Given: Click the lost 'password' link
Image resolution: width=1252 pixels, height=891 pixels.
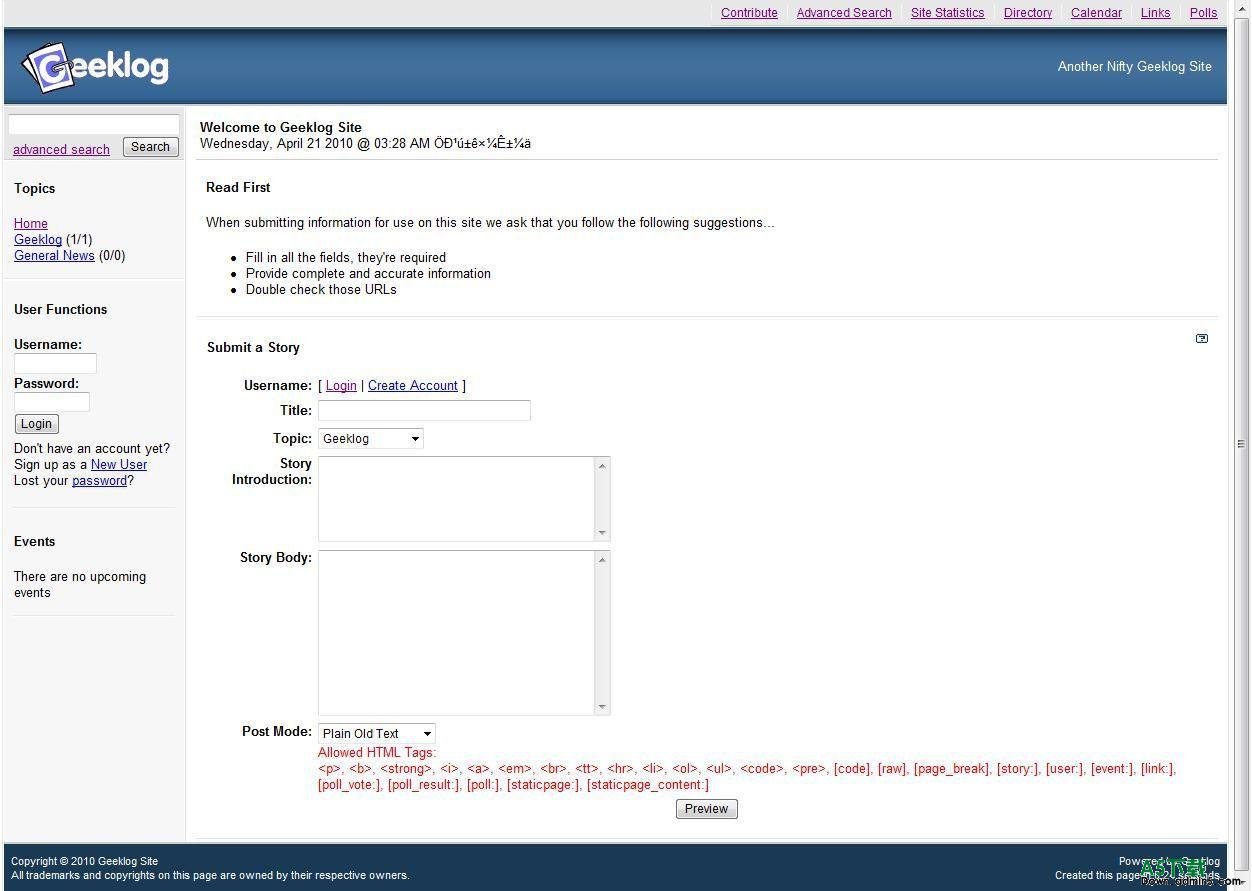Looking at the screenshot, I should coord(99,480).
